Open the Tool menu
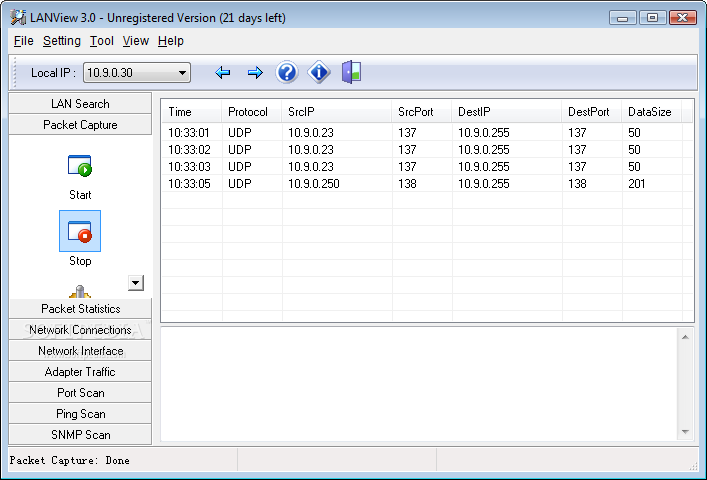707x480 pixels. (101, 41)
